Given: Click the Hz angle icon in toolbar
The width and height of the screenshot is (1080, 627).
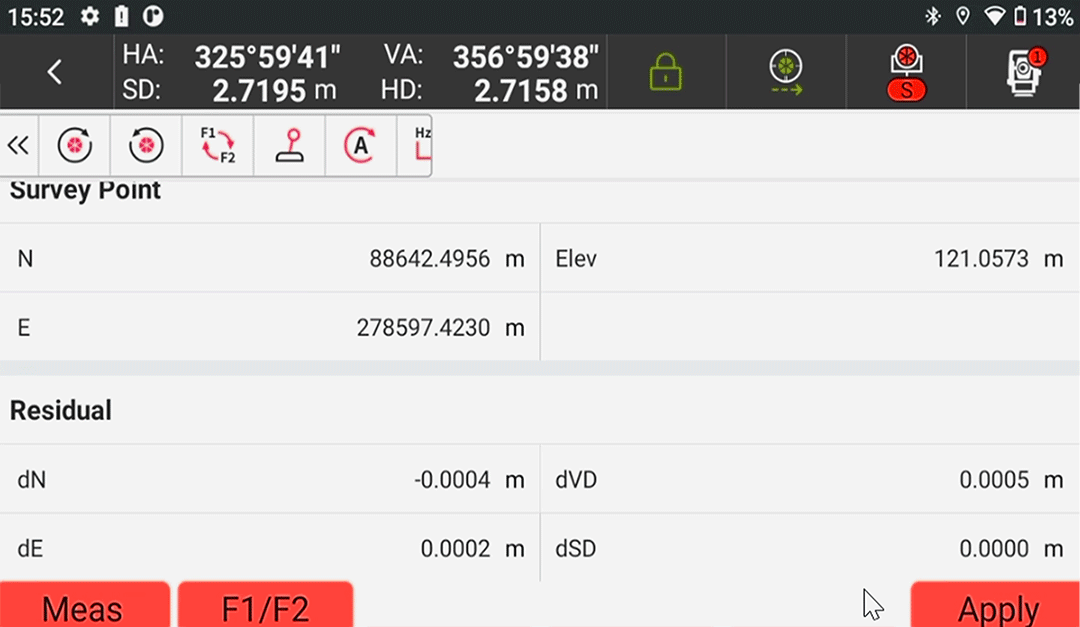Looking at the screenshot, I should coord(420,146).
